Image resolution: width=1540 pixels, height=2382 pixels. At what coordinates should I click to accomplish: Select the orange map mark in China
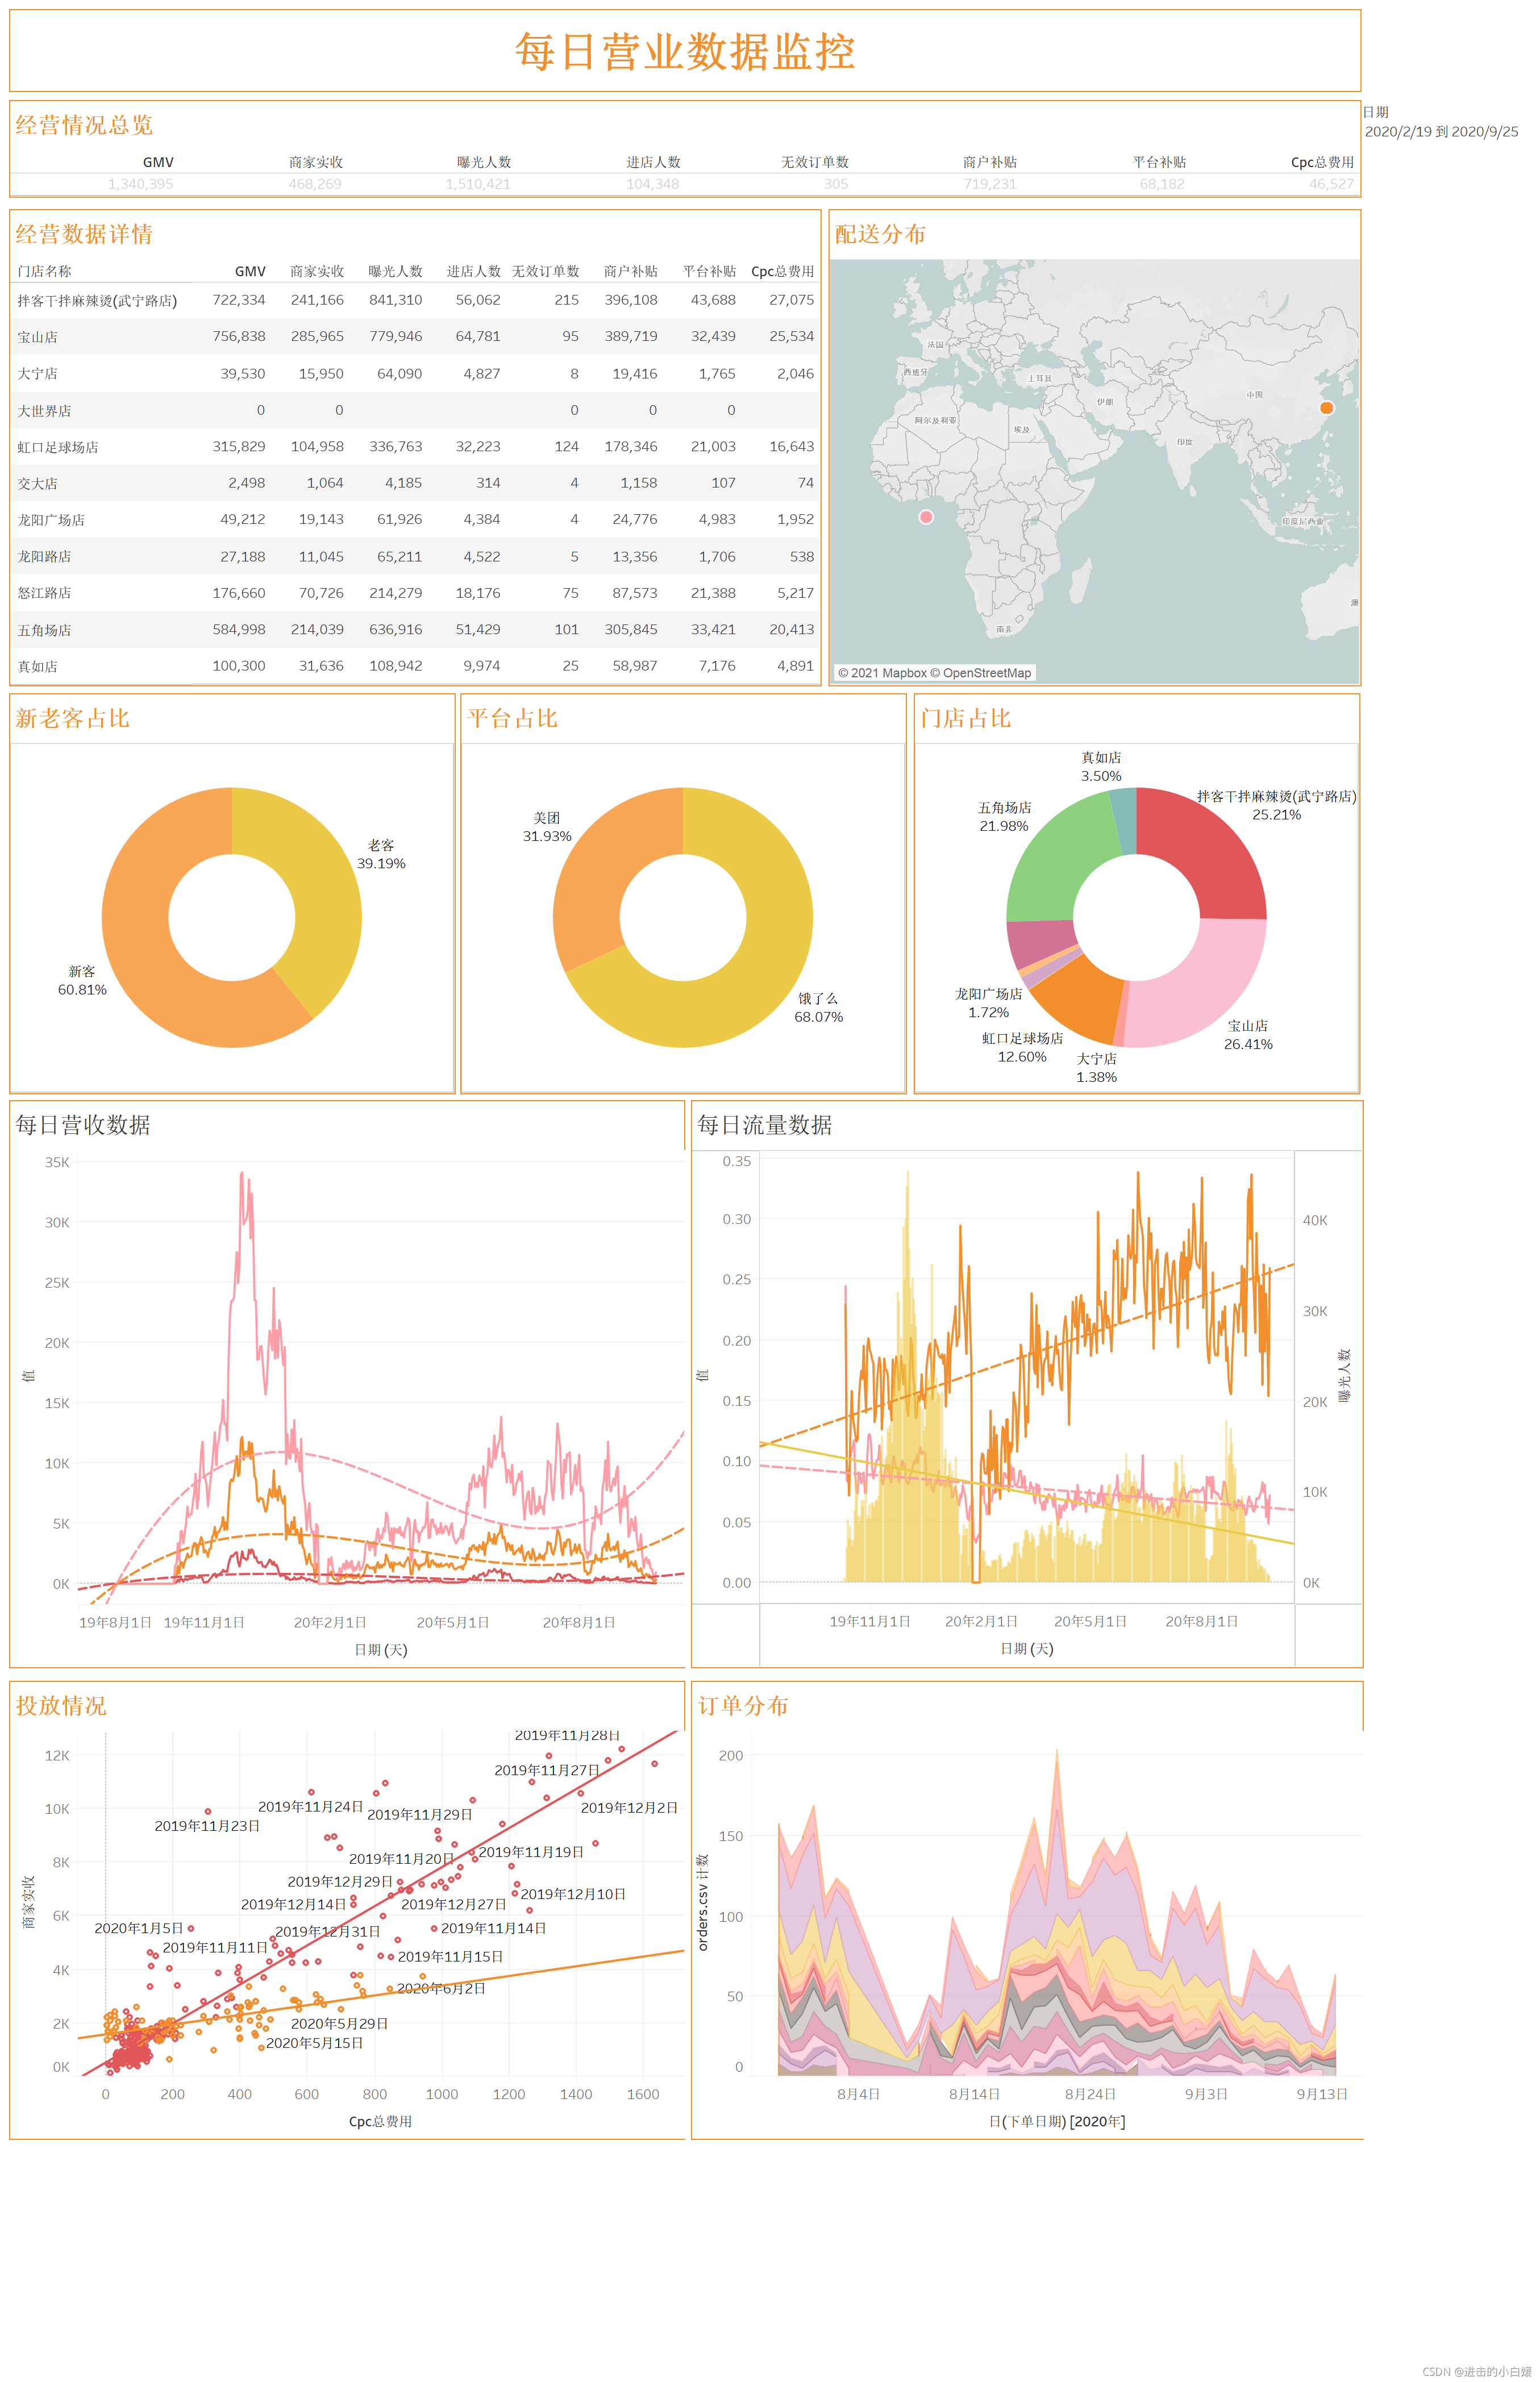(x=1326, y=408)
